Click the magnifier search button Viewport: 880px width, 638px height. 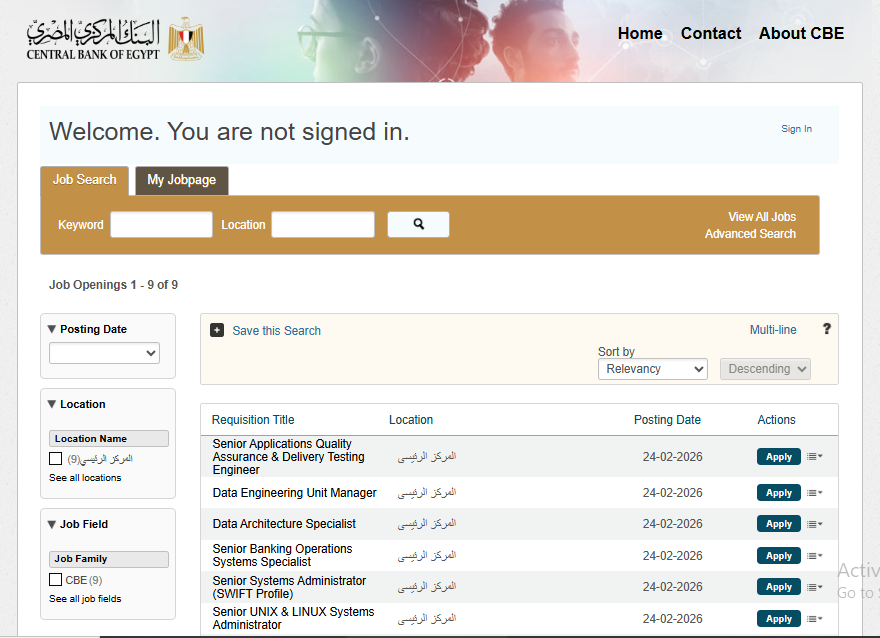click(x=418, y=225)
